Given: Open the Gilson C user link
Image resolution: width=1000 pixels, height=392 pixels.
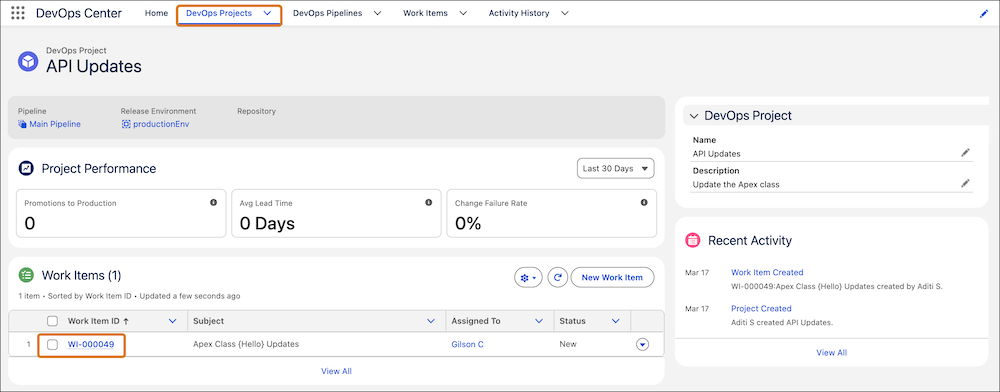Looking at the screenshot, I should 467,345.
